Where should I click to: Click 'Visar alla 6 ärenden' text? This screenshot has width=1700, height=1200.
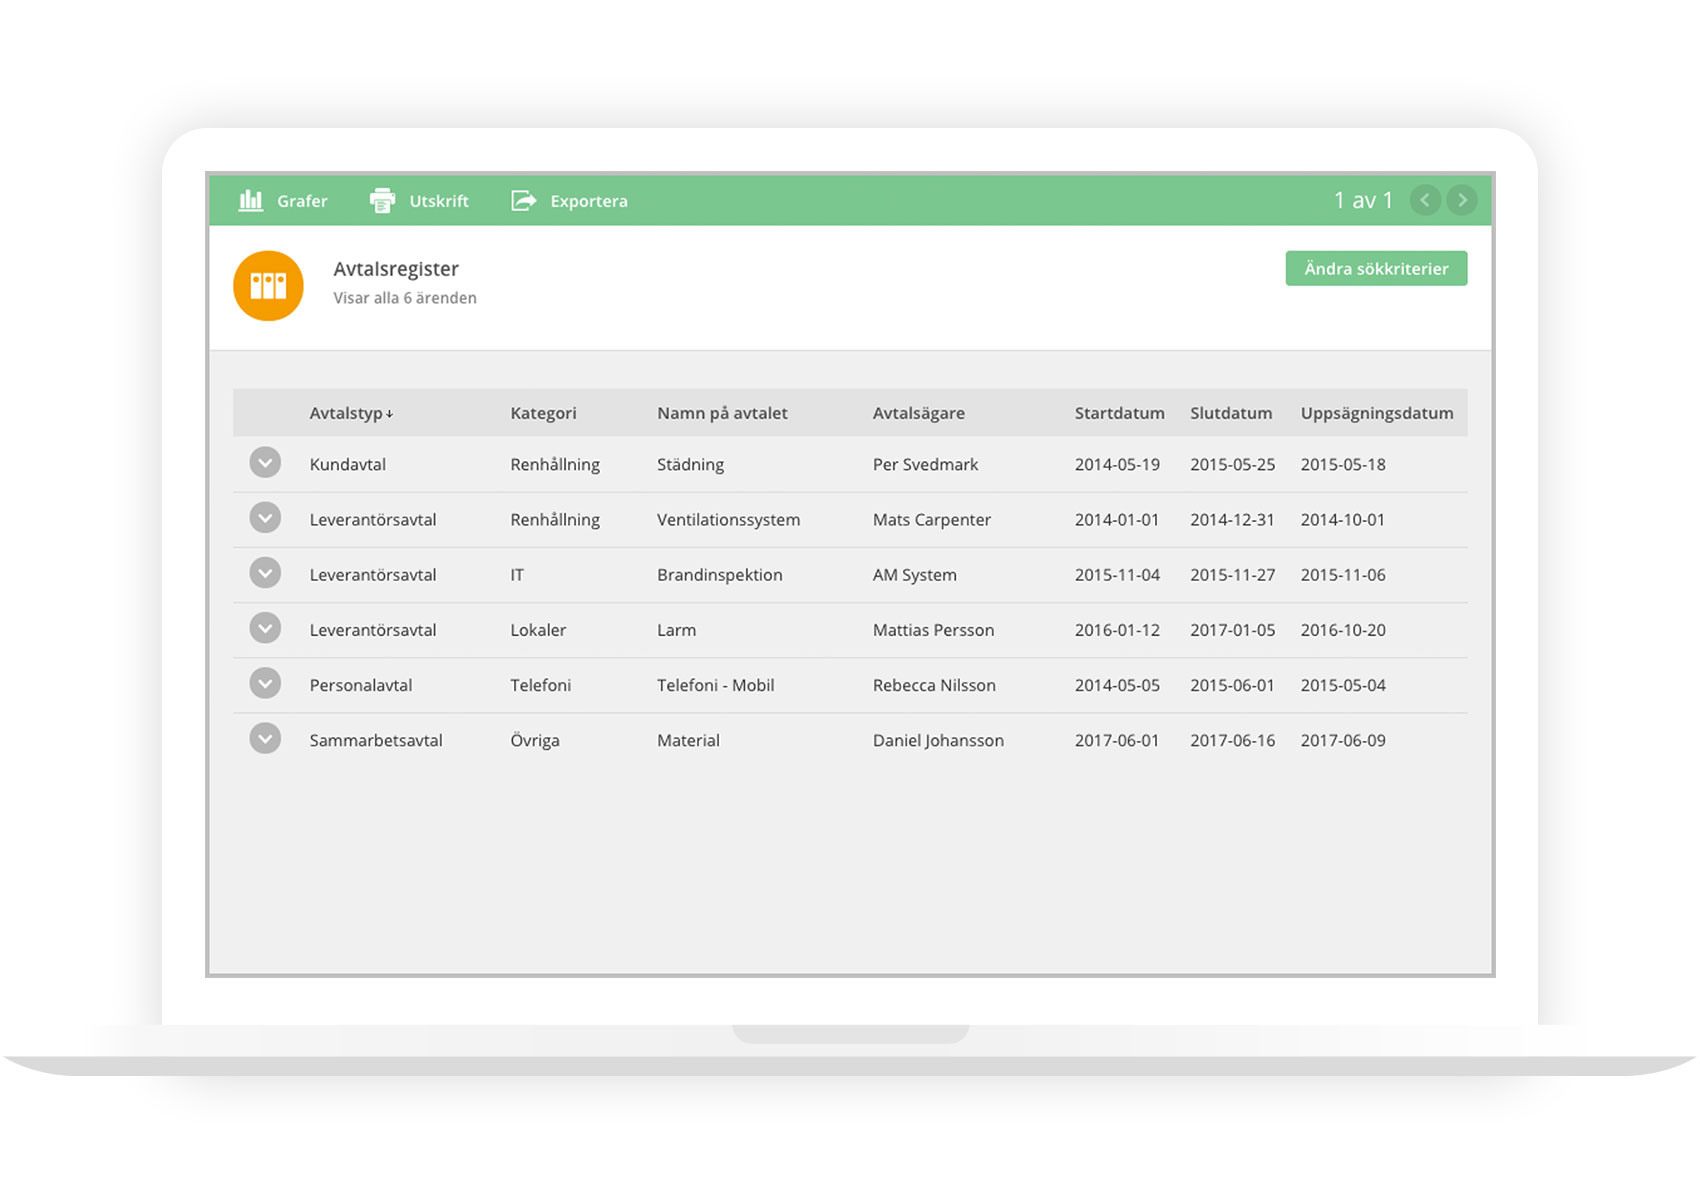click(405, 298)
